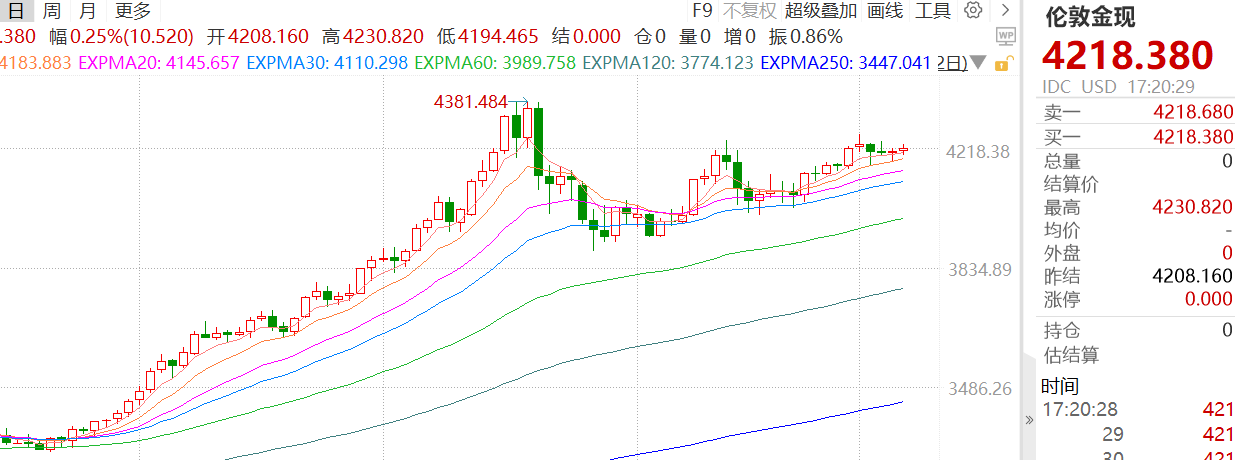Open the F9 info button
This screenshot has height=460, width=1235.
point(702,11)
